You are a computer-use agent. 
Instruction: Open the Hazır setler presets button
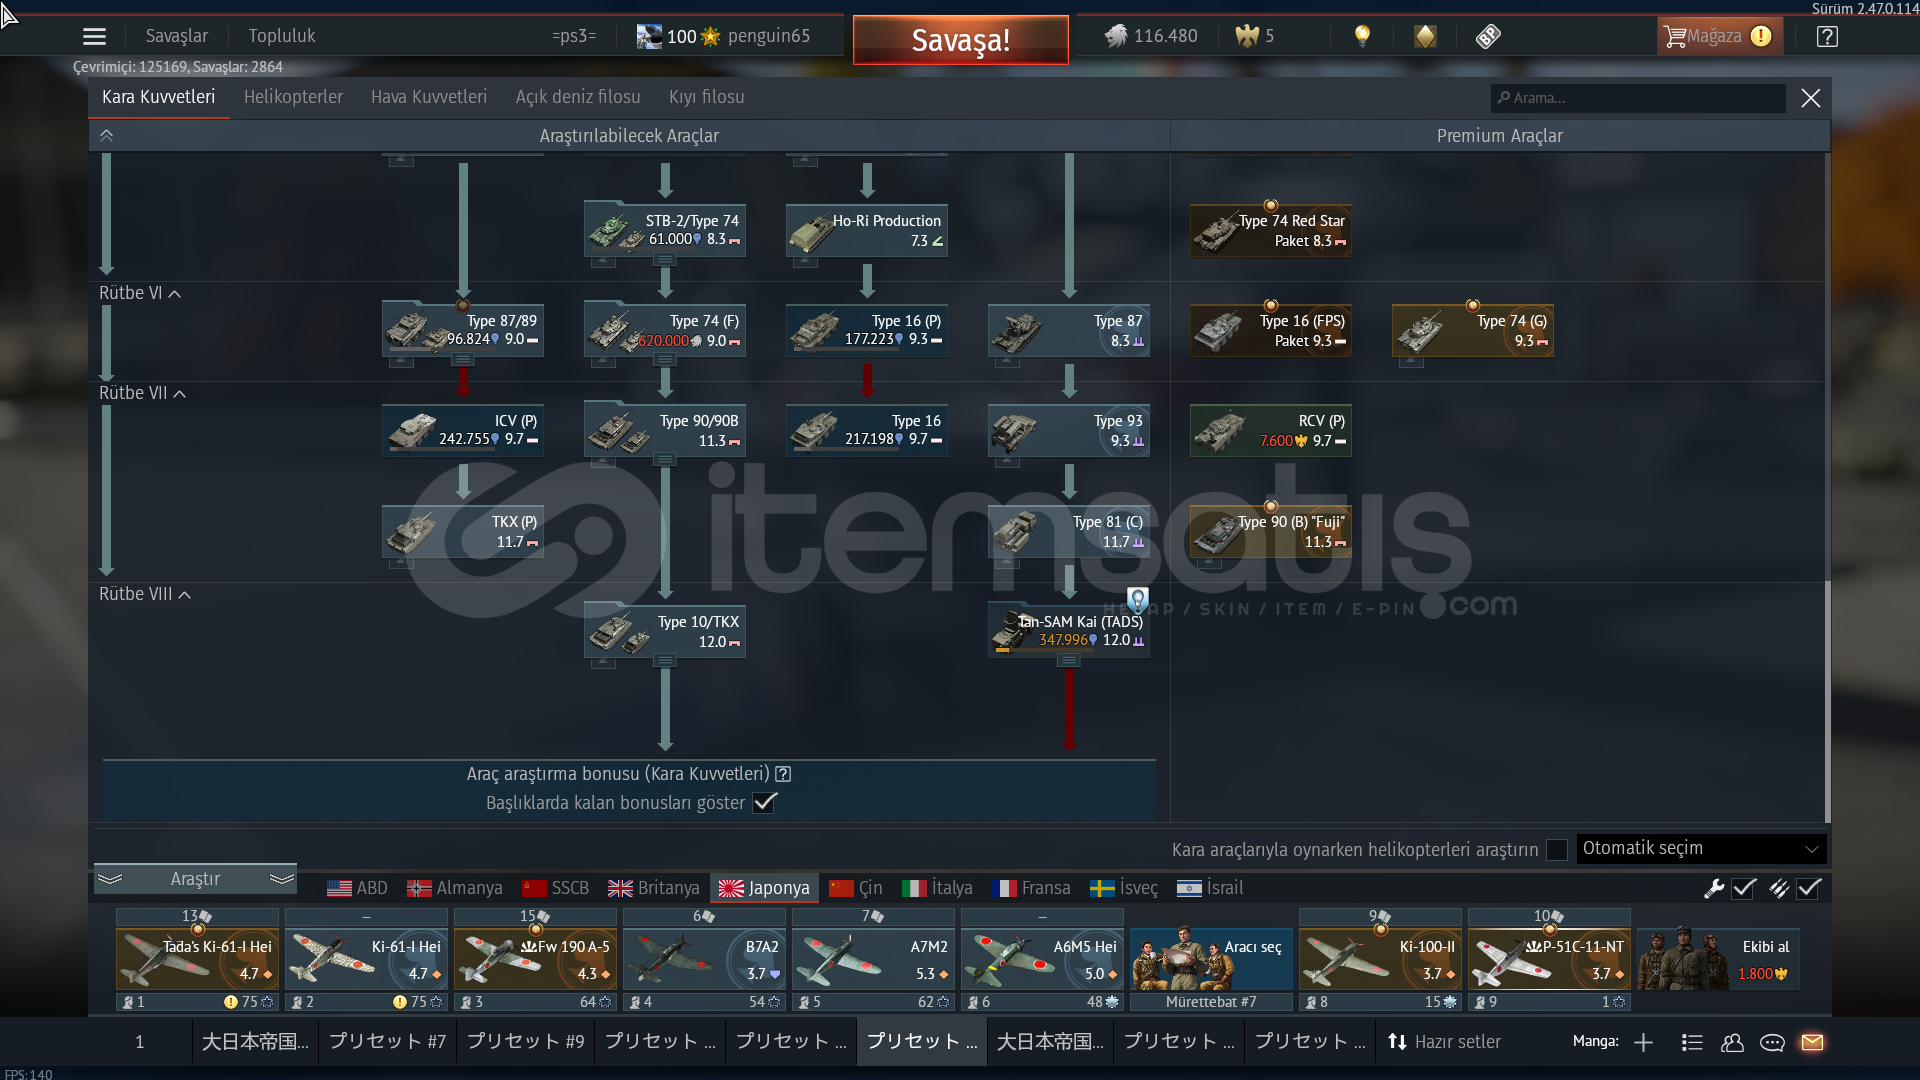click(1444, 1042)
